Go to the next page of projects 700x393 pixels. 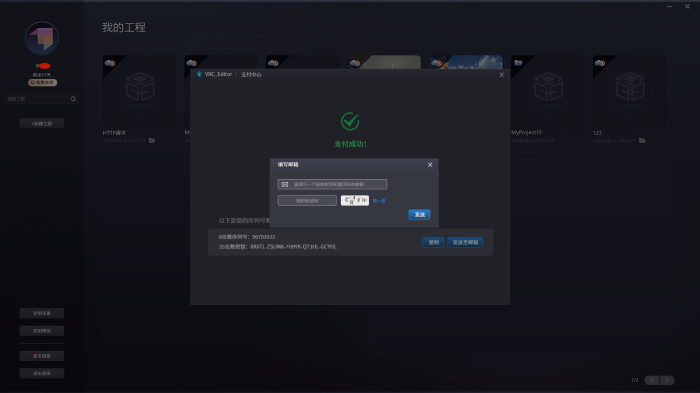tap(667, 380)
